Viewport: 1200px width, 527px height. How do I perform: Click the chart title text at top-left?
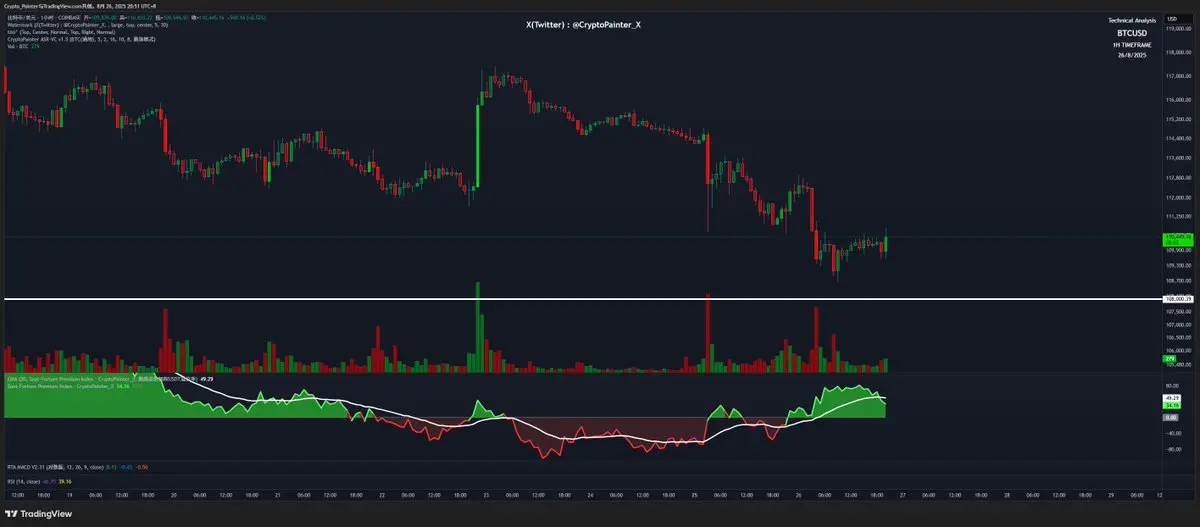tap(80, 6)
